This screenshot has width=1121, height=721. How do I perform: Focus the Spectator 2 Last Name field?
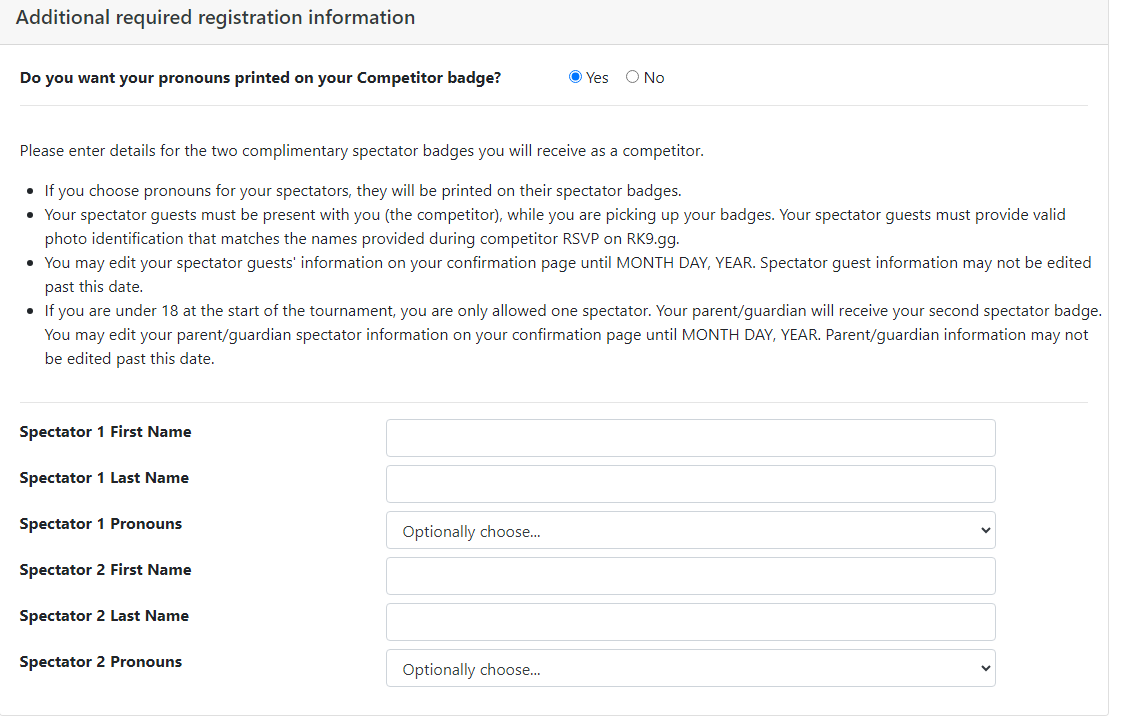[x=691, y=622]
